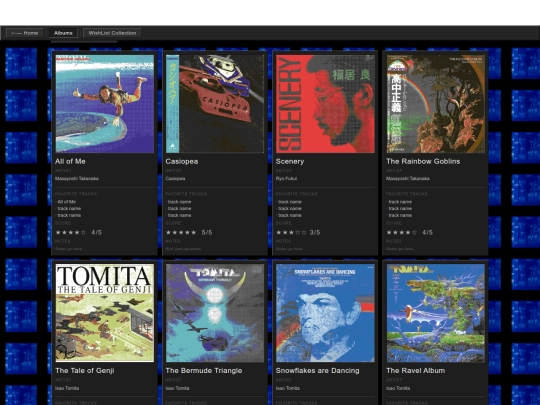The height and width of the screenshot is (405, 540).
Task: Select the 'All of Me' album title
Action: point(70,161)
